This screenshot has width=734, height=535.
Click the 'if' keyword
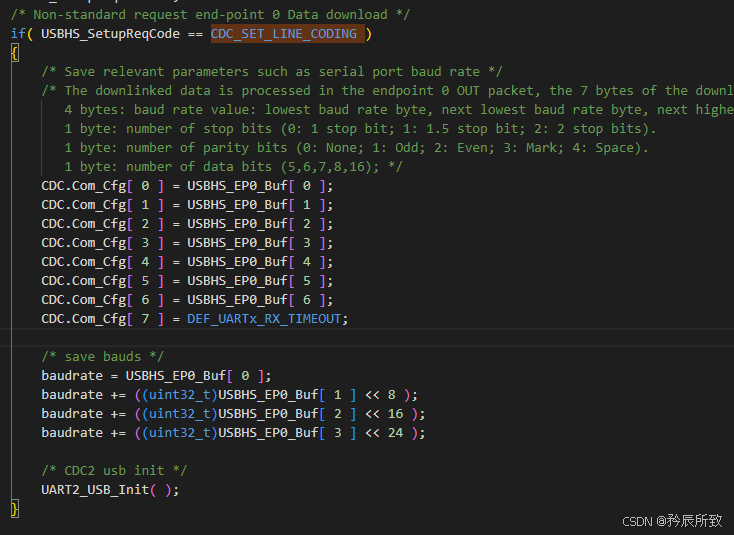coord(18,34)
